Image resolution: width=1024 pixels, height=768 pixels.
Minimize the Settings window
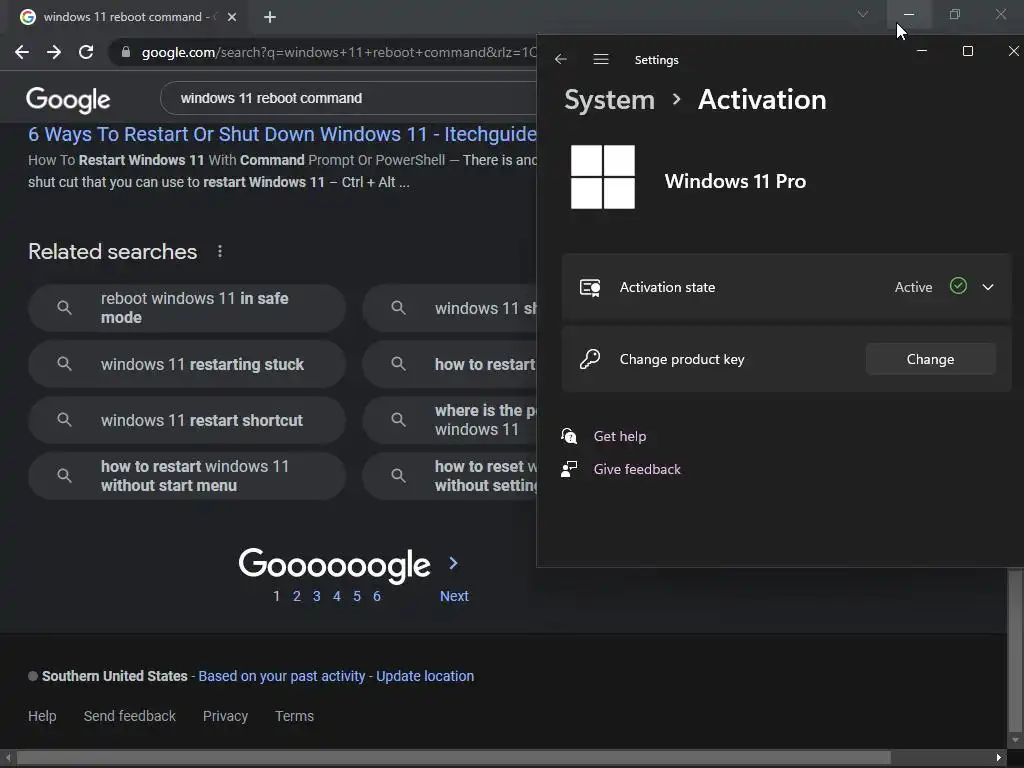click(921, 51)
